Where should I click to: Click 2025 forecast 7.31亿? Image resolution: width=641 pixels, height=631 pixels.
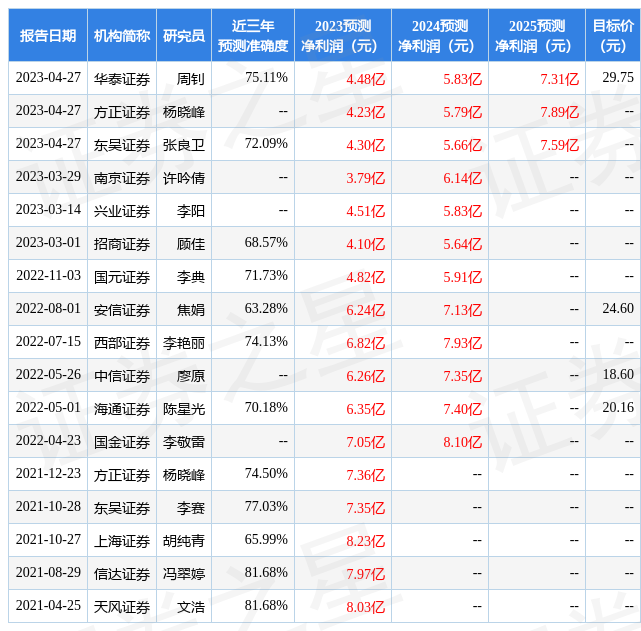click(559, 79)
